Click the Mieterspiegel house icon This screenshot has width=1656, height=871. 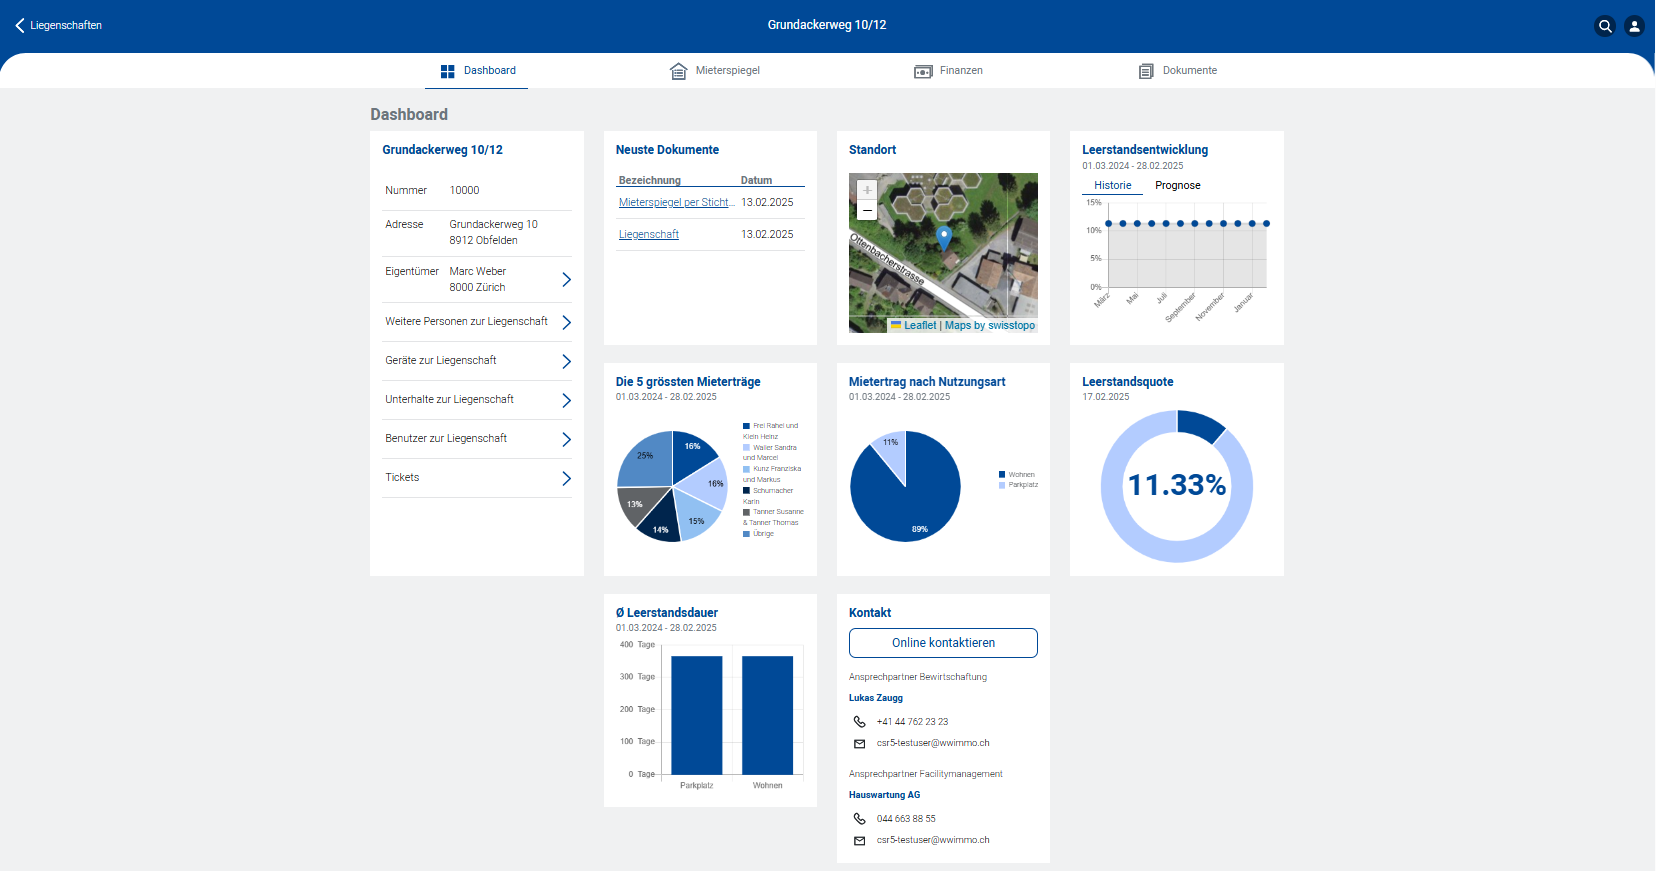[x=678, y=71]
